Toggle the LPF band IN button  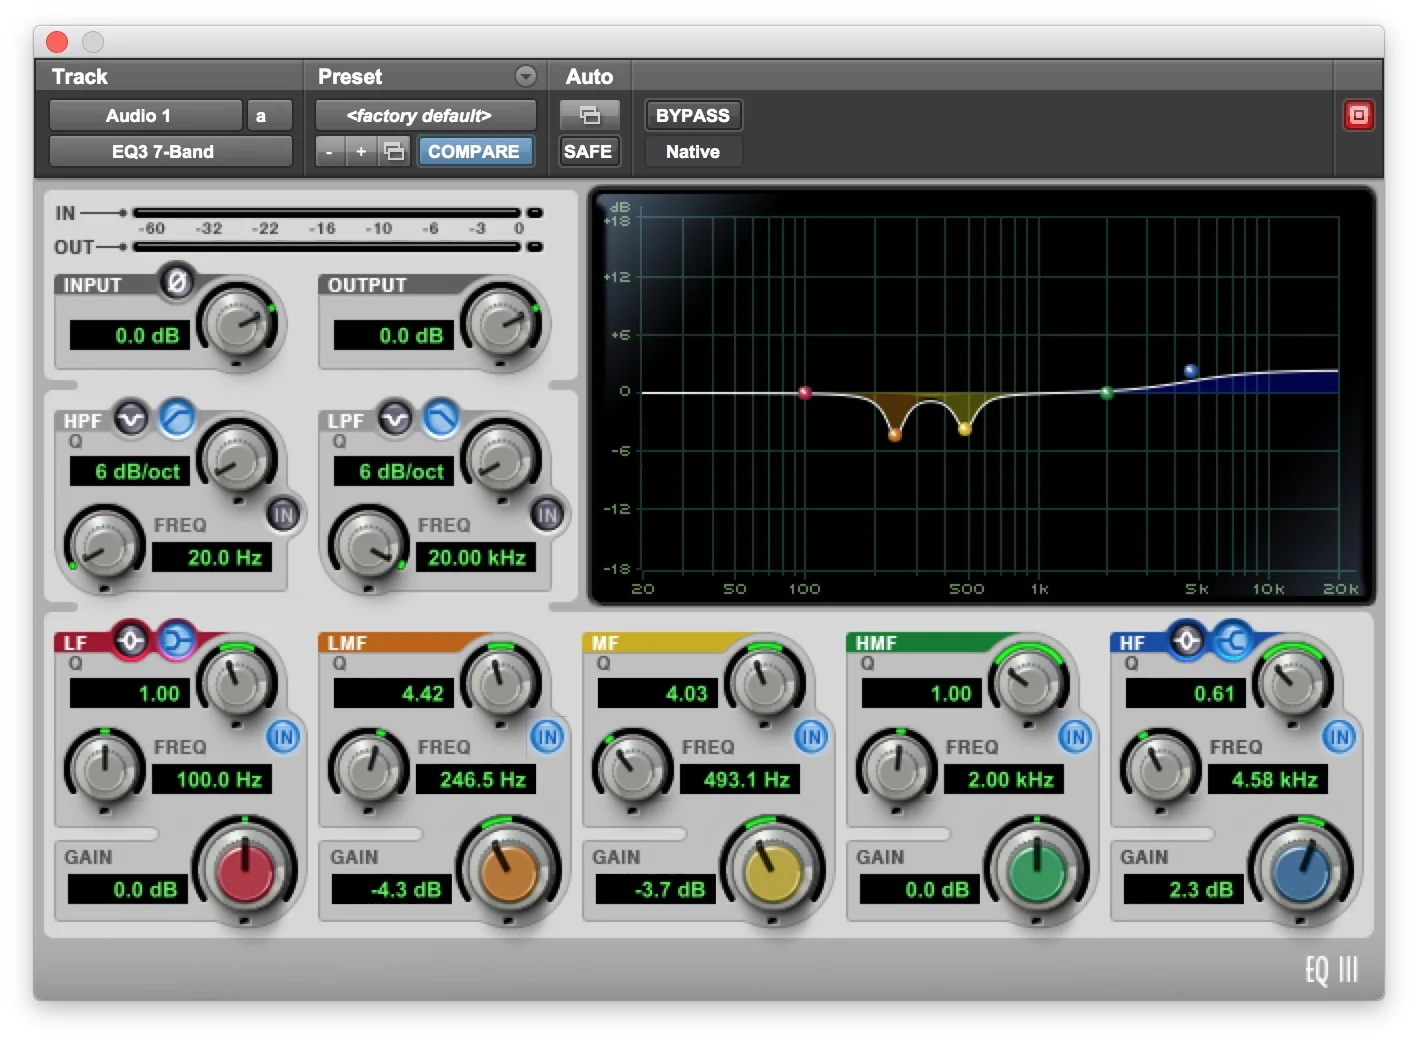coord(547,514)
